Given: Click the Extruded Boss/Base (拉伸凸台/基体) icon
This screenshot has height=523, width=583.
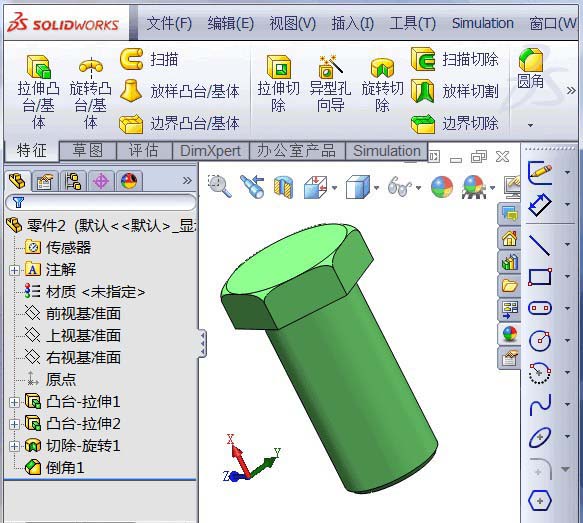Looking at the screenshot, I should click(38, 67).
